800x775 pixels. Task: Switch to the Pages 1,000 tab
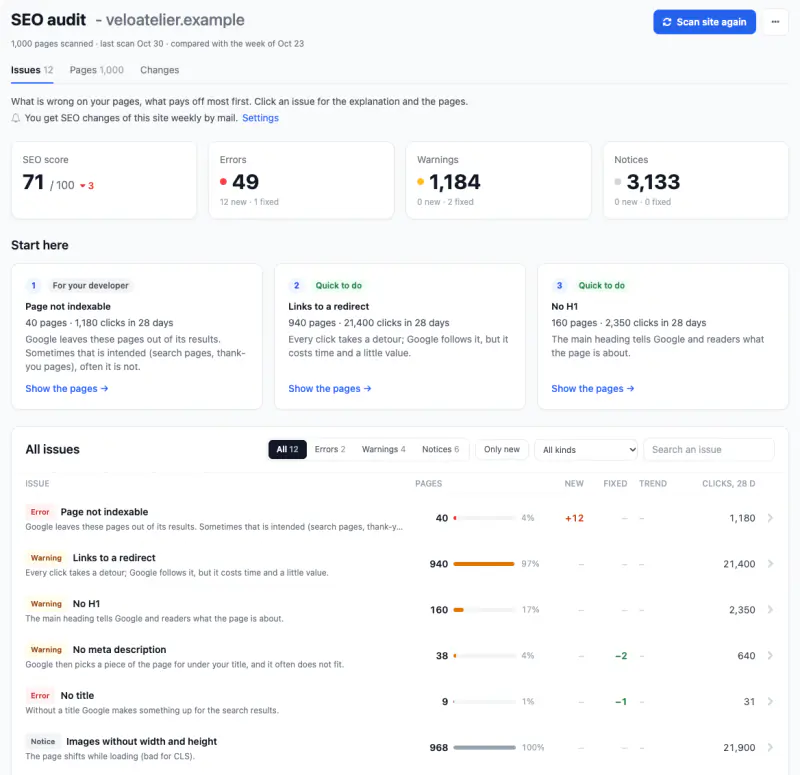click(x=96, y=70)
